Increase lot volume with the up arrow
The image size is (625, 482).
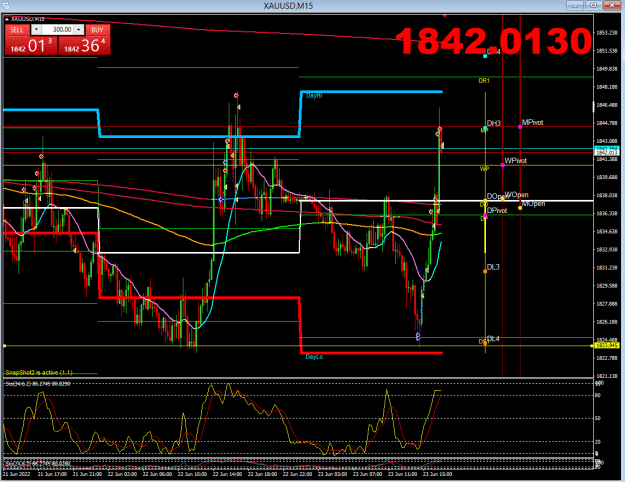point(79,30)
